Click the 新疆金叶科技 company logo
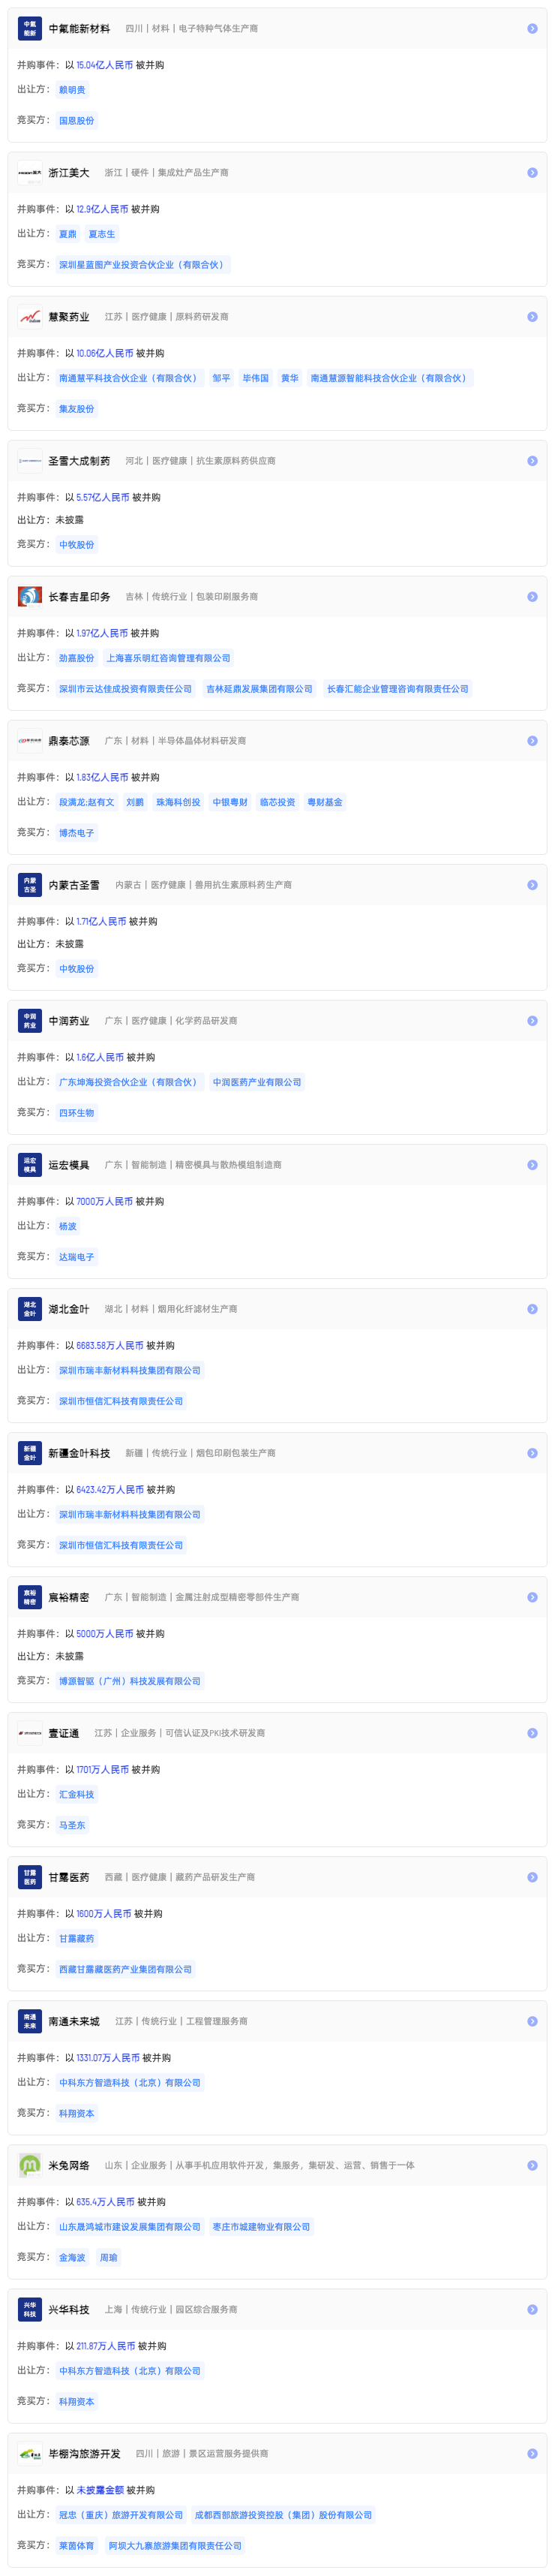 coord(30,1453)
